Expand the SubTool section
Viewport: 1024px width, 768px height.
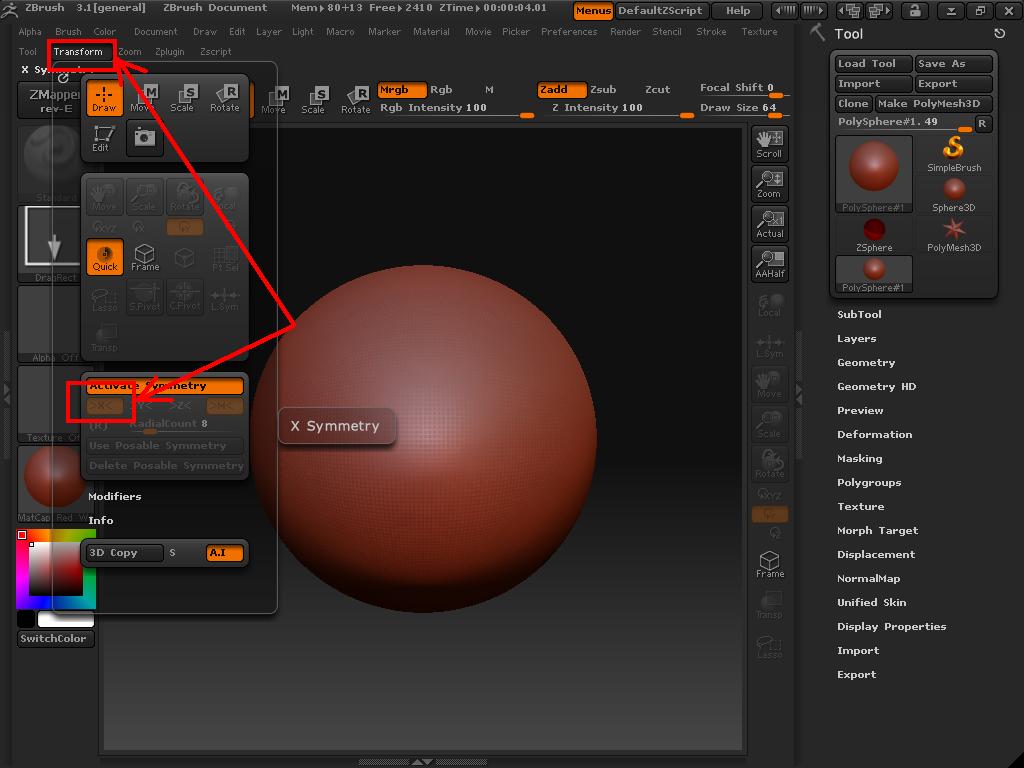(859, 314)
